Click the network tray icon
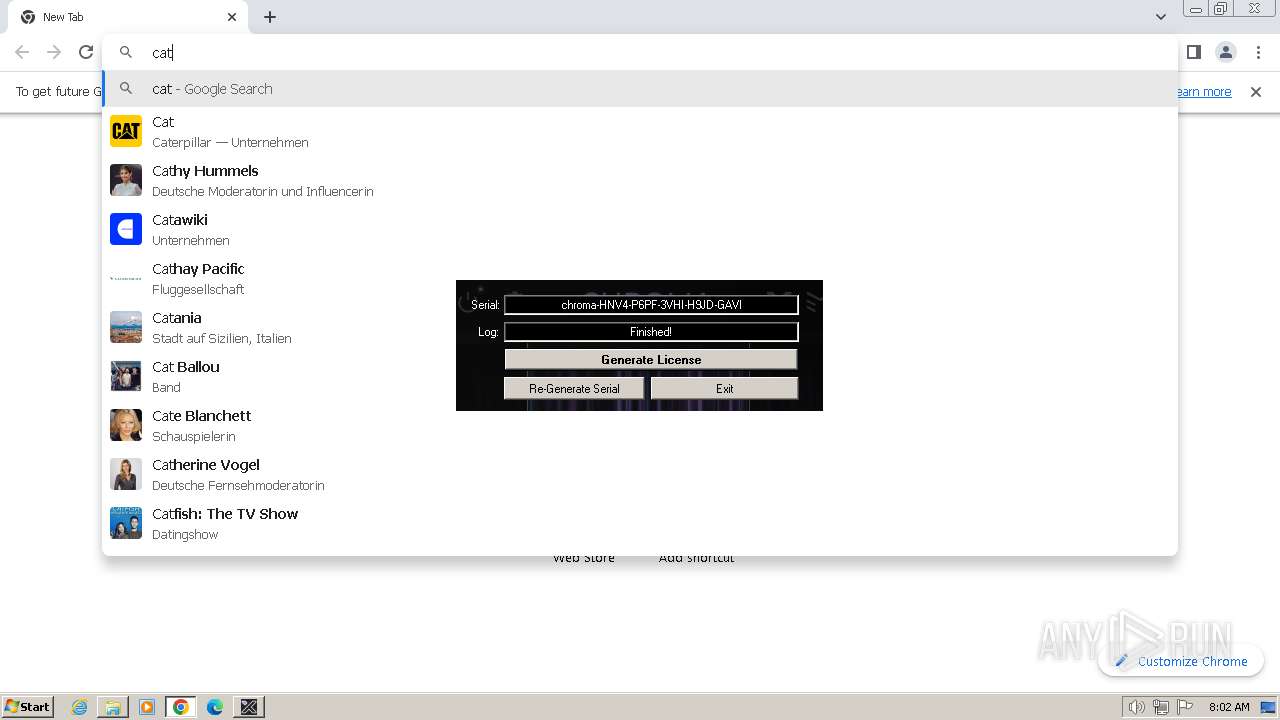The image size is (1280, 720). (1161, 707)
